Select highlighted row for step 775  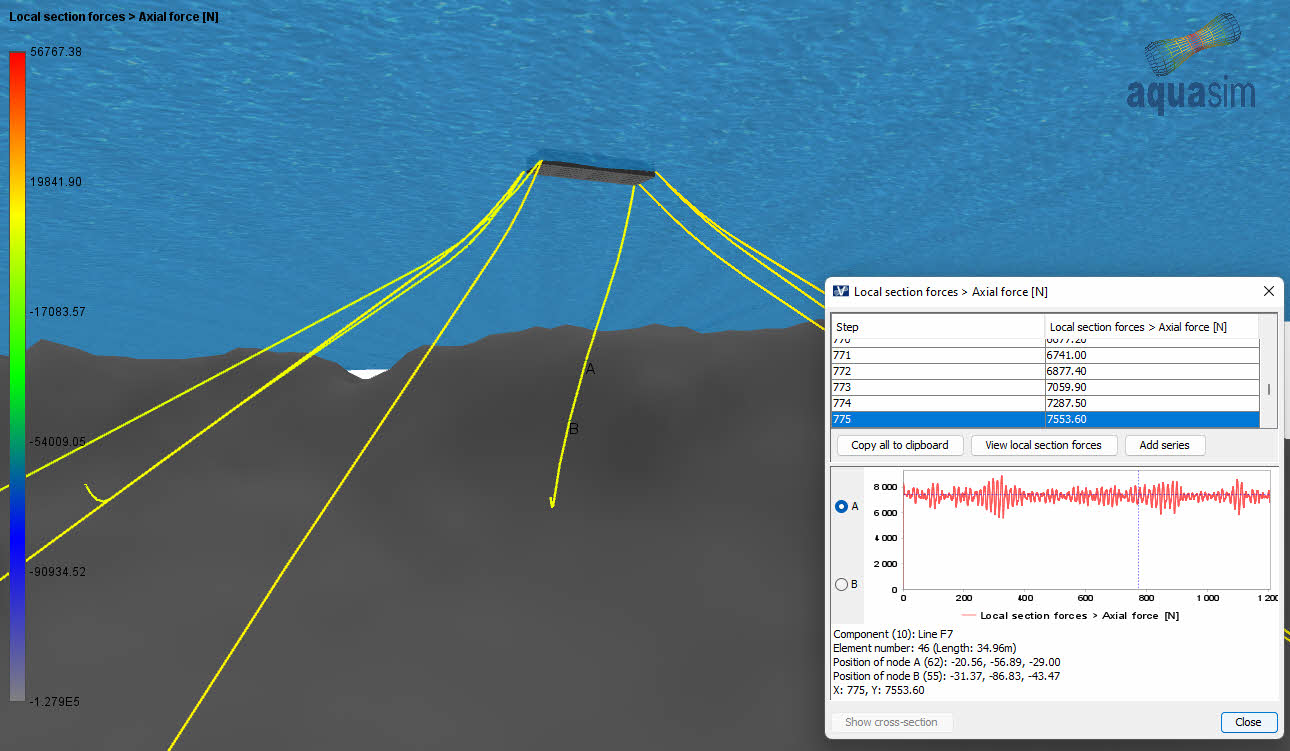[1045, 419]
